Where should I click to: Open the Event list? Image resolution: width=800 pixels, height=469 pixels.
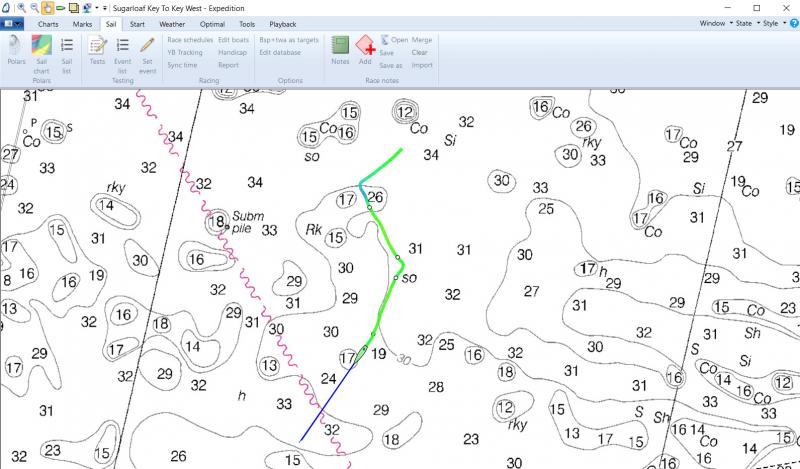(x=122, y=50)
